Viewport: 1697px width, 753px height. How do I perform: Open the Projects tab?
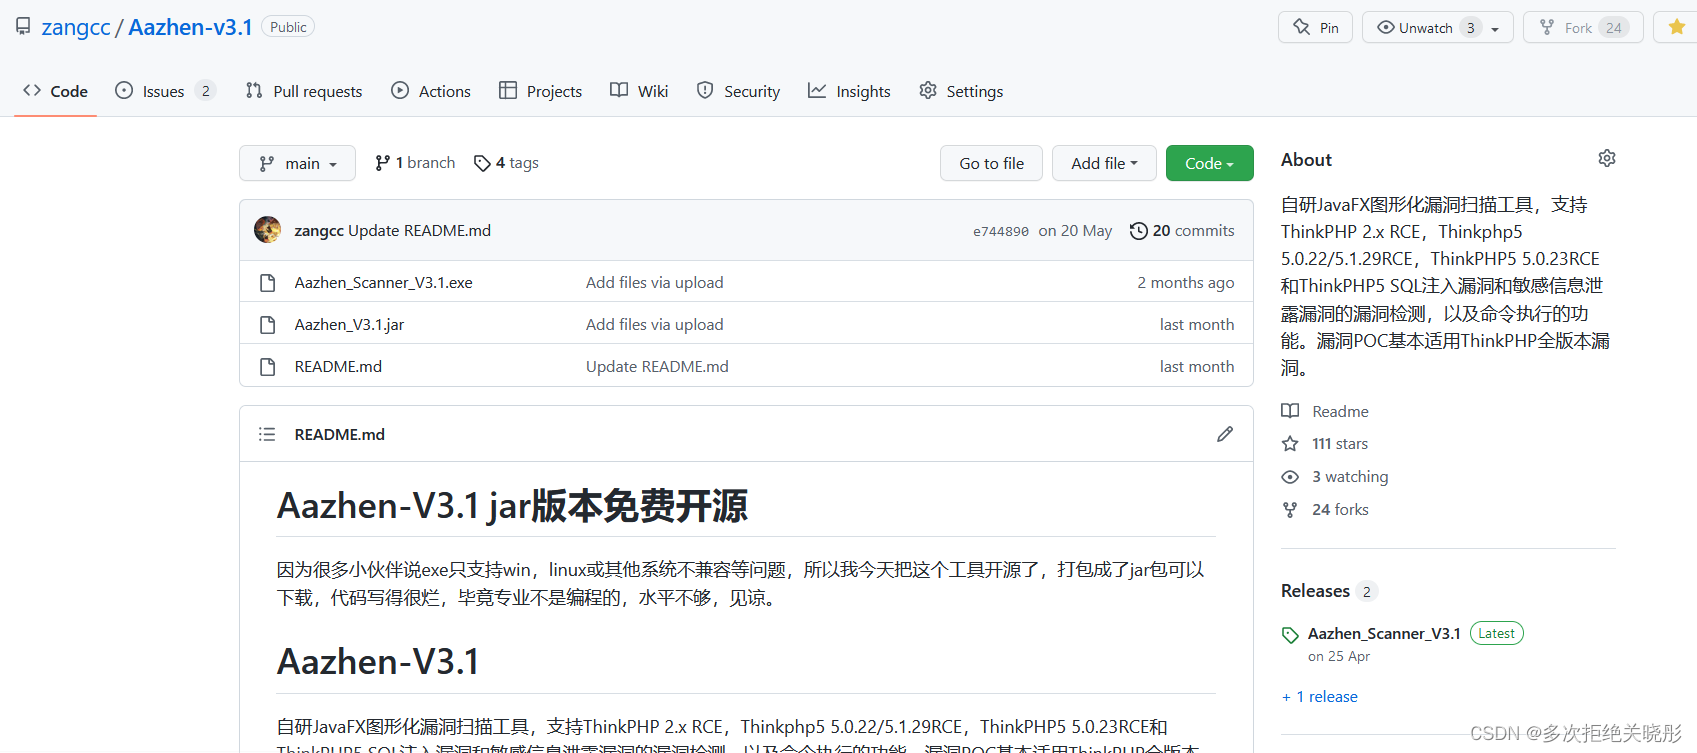540,91
